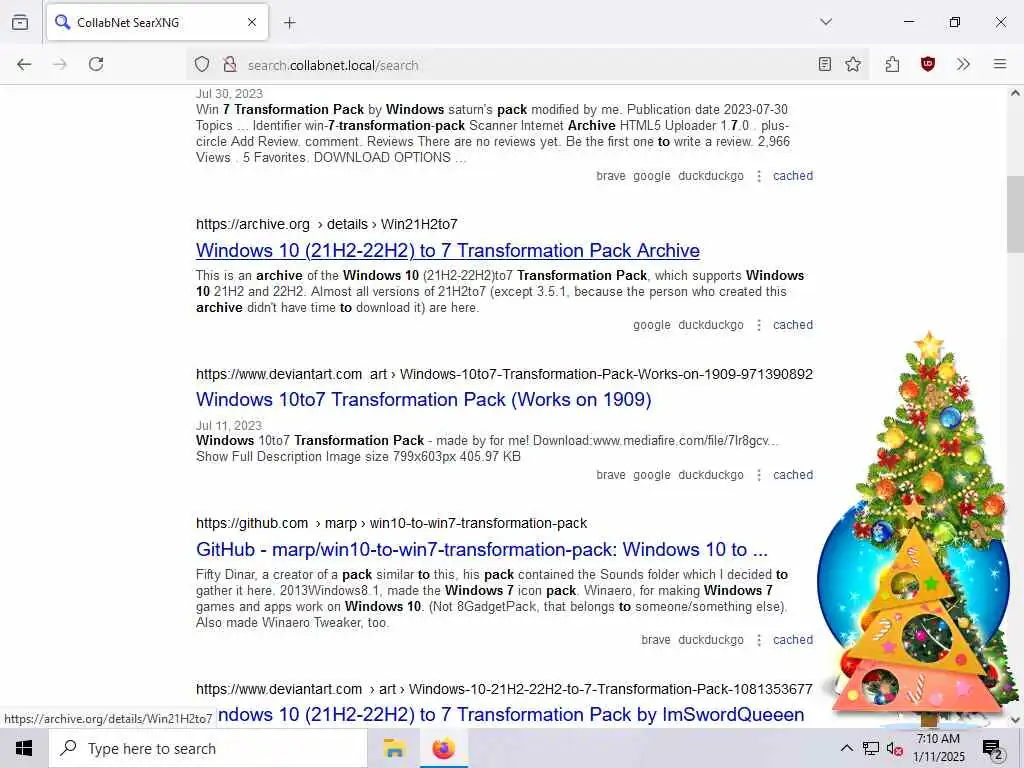Open the notification center icon
1024x768 pixels.
tap(992, 749)
